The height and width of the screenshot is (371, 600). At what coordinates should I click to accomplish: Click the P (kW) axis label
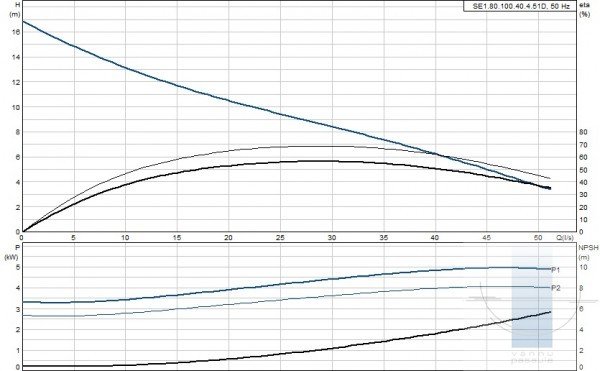[12, 252]
